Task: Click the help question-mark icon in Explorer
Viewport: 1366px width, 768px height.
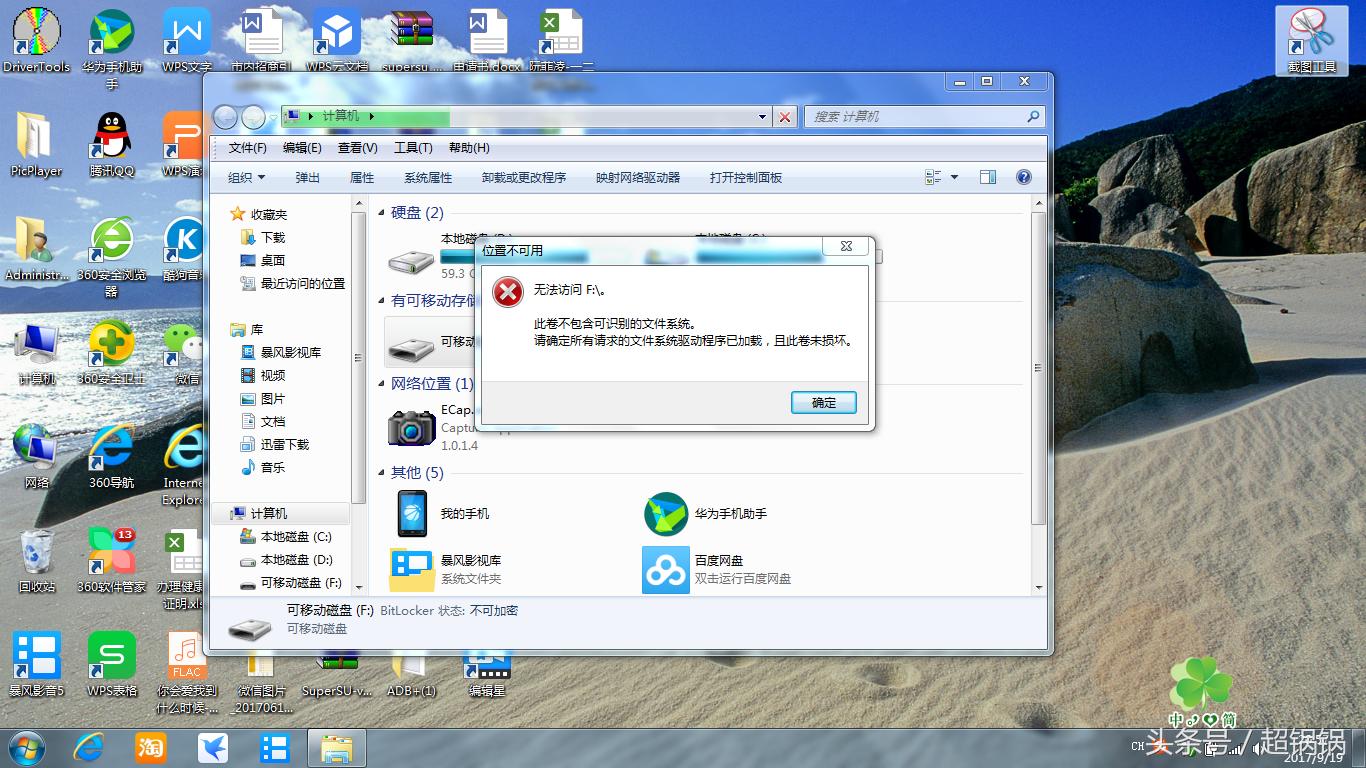Action: tap(1022, 177)
